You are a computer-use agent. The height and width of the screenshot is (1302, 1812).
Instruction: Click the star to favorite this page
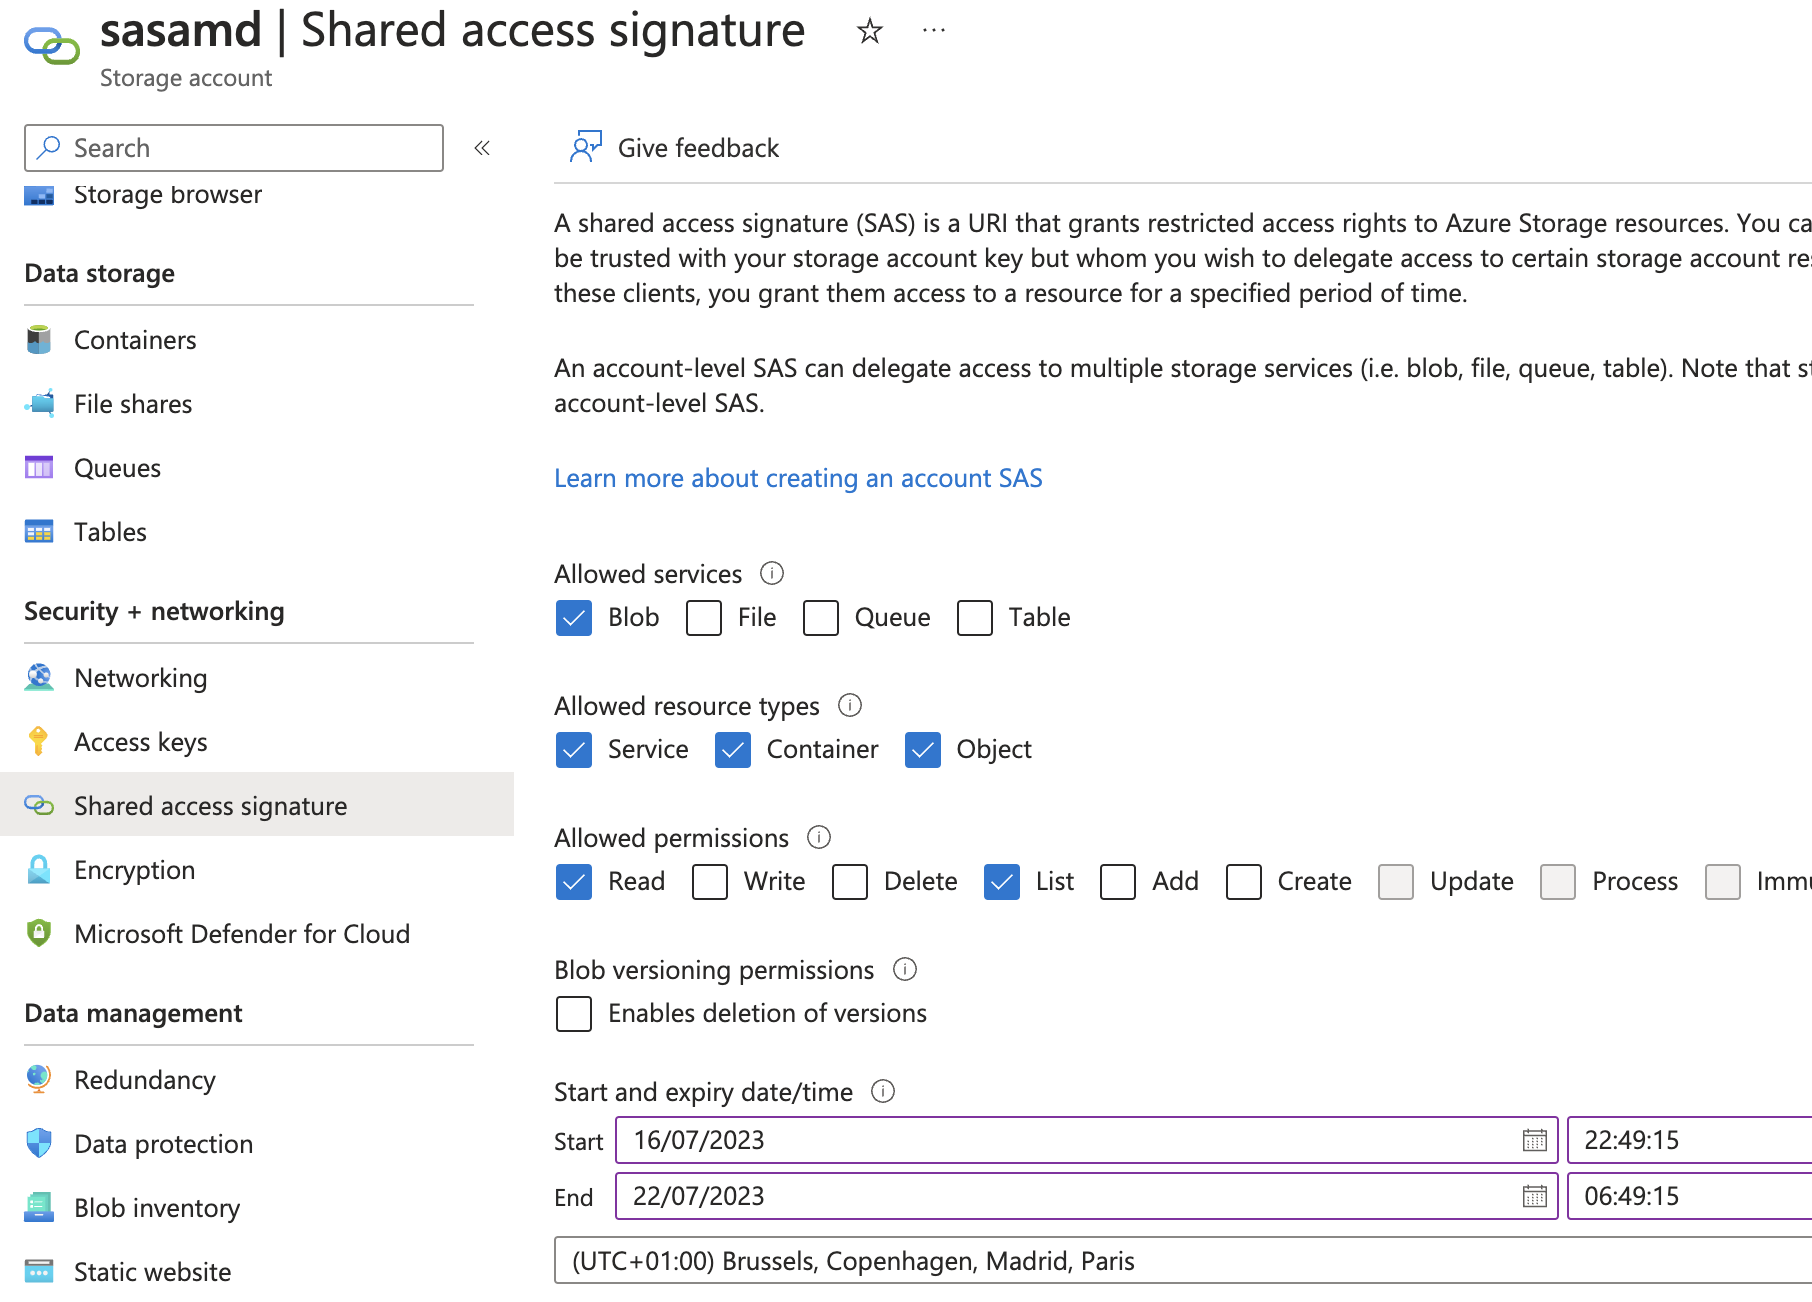[x=868, y=30]
